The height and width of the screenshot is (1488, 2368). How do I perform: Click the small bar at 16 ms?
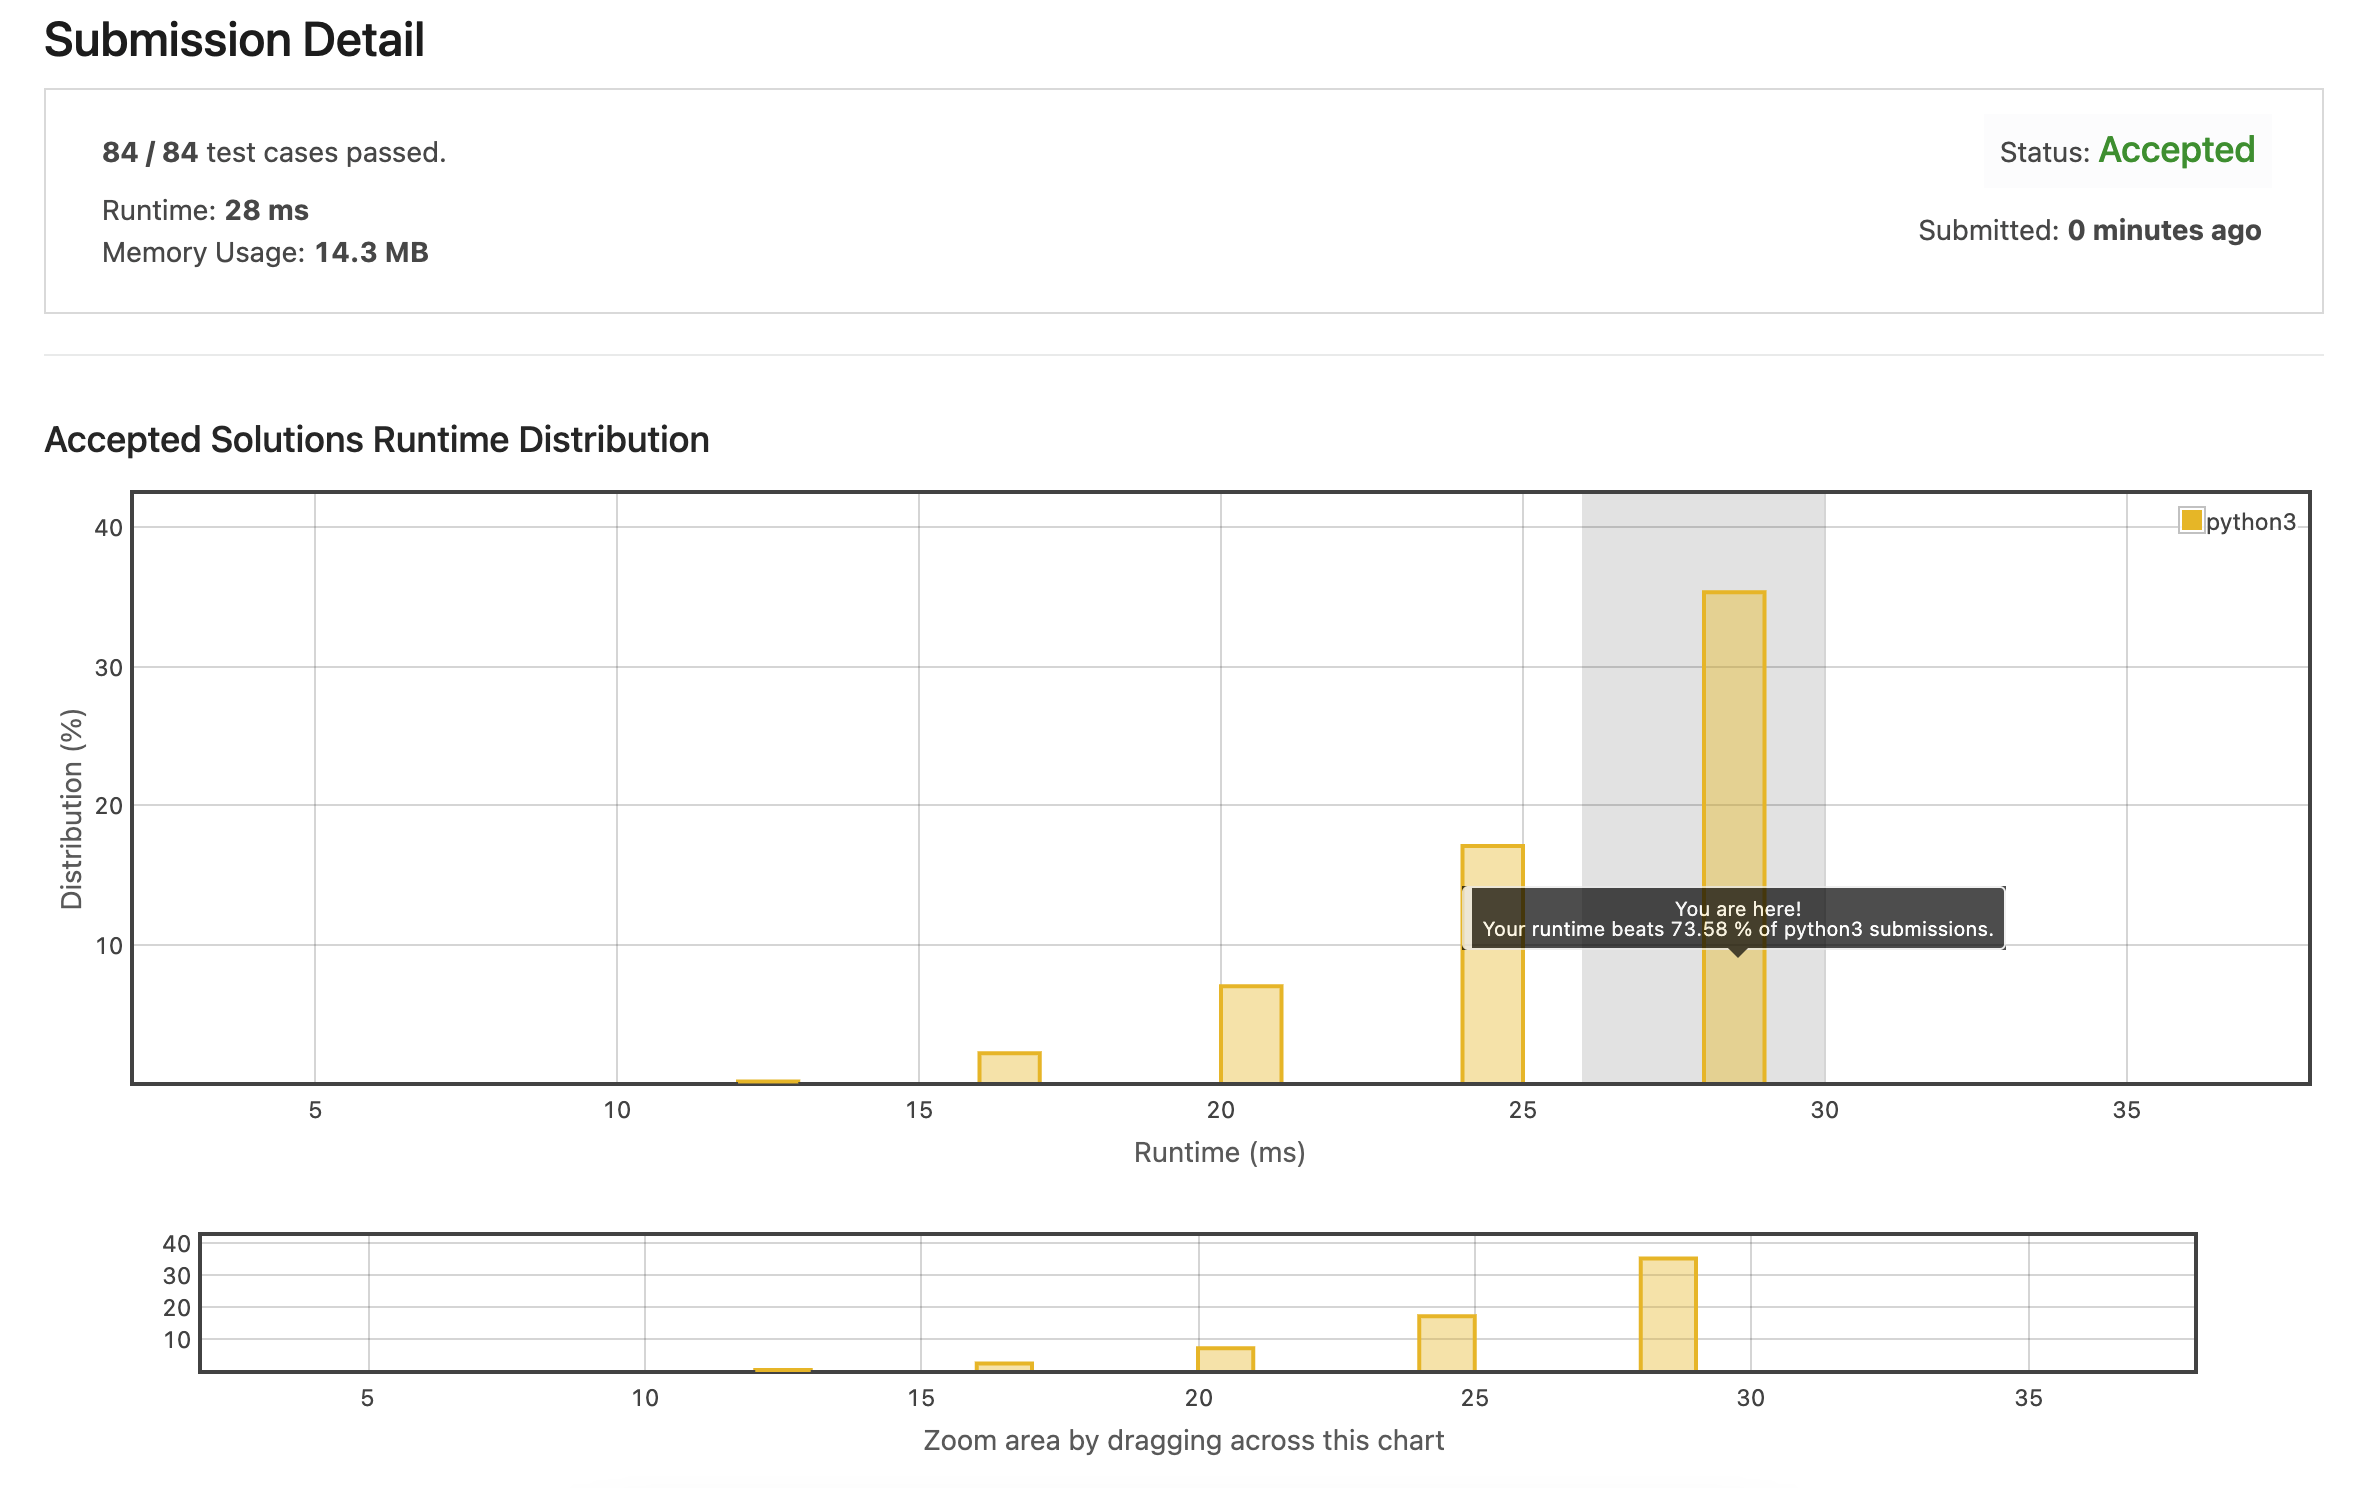1009,1067
